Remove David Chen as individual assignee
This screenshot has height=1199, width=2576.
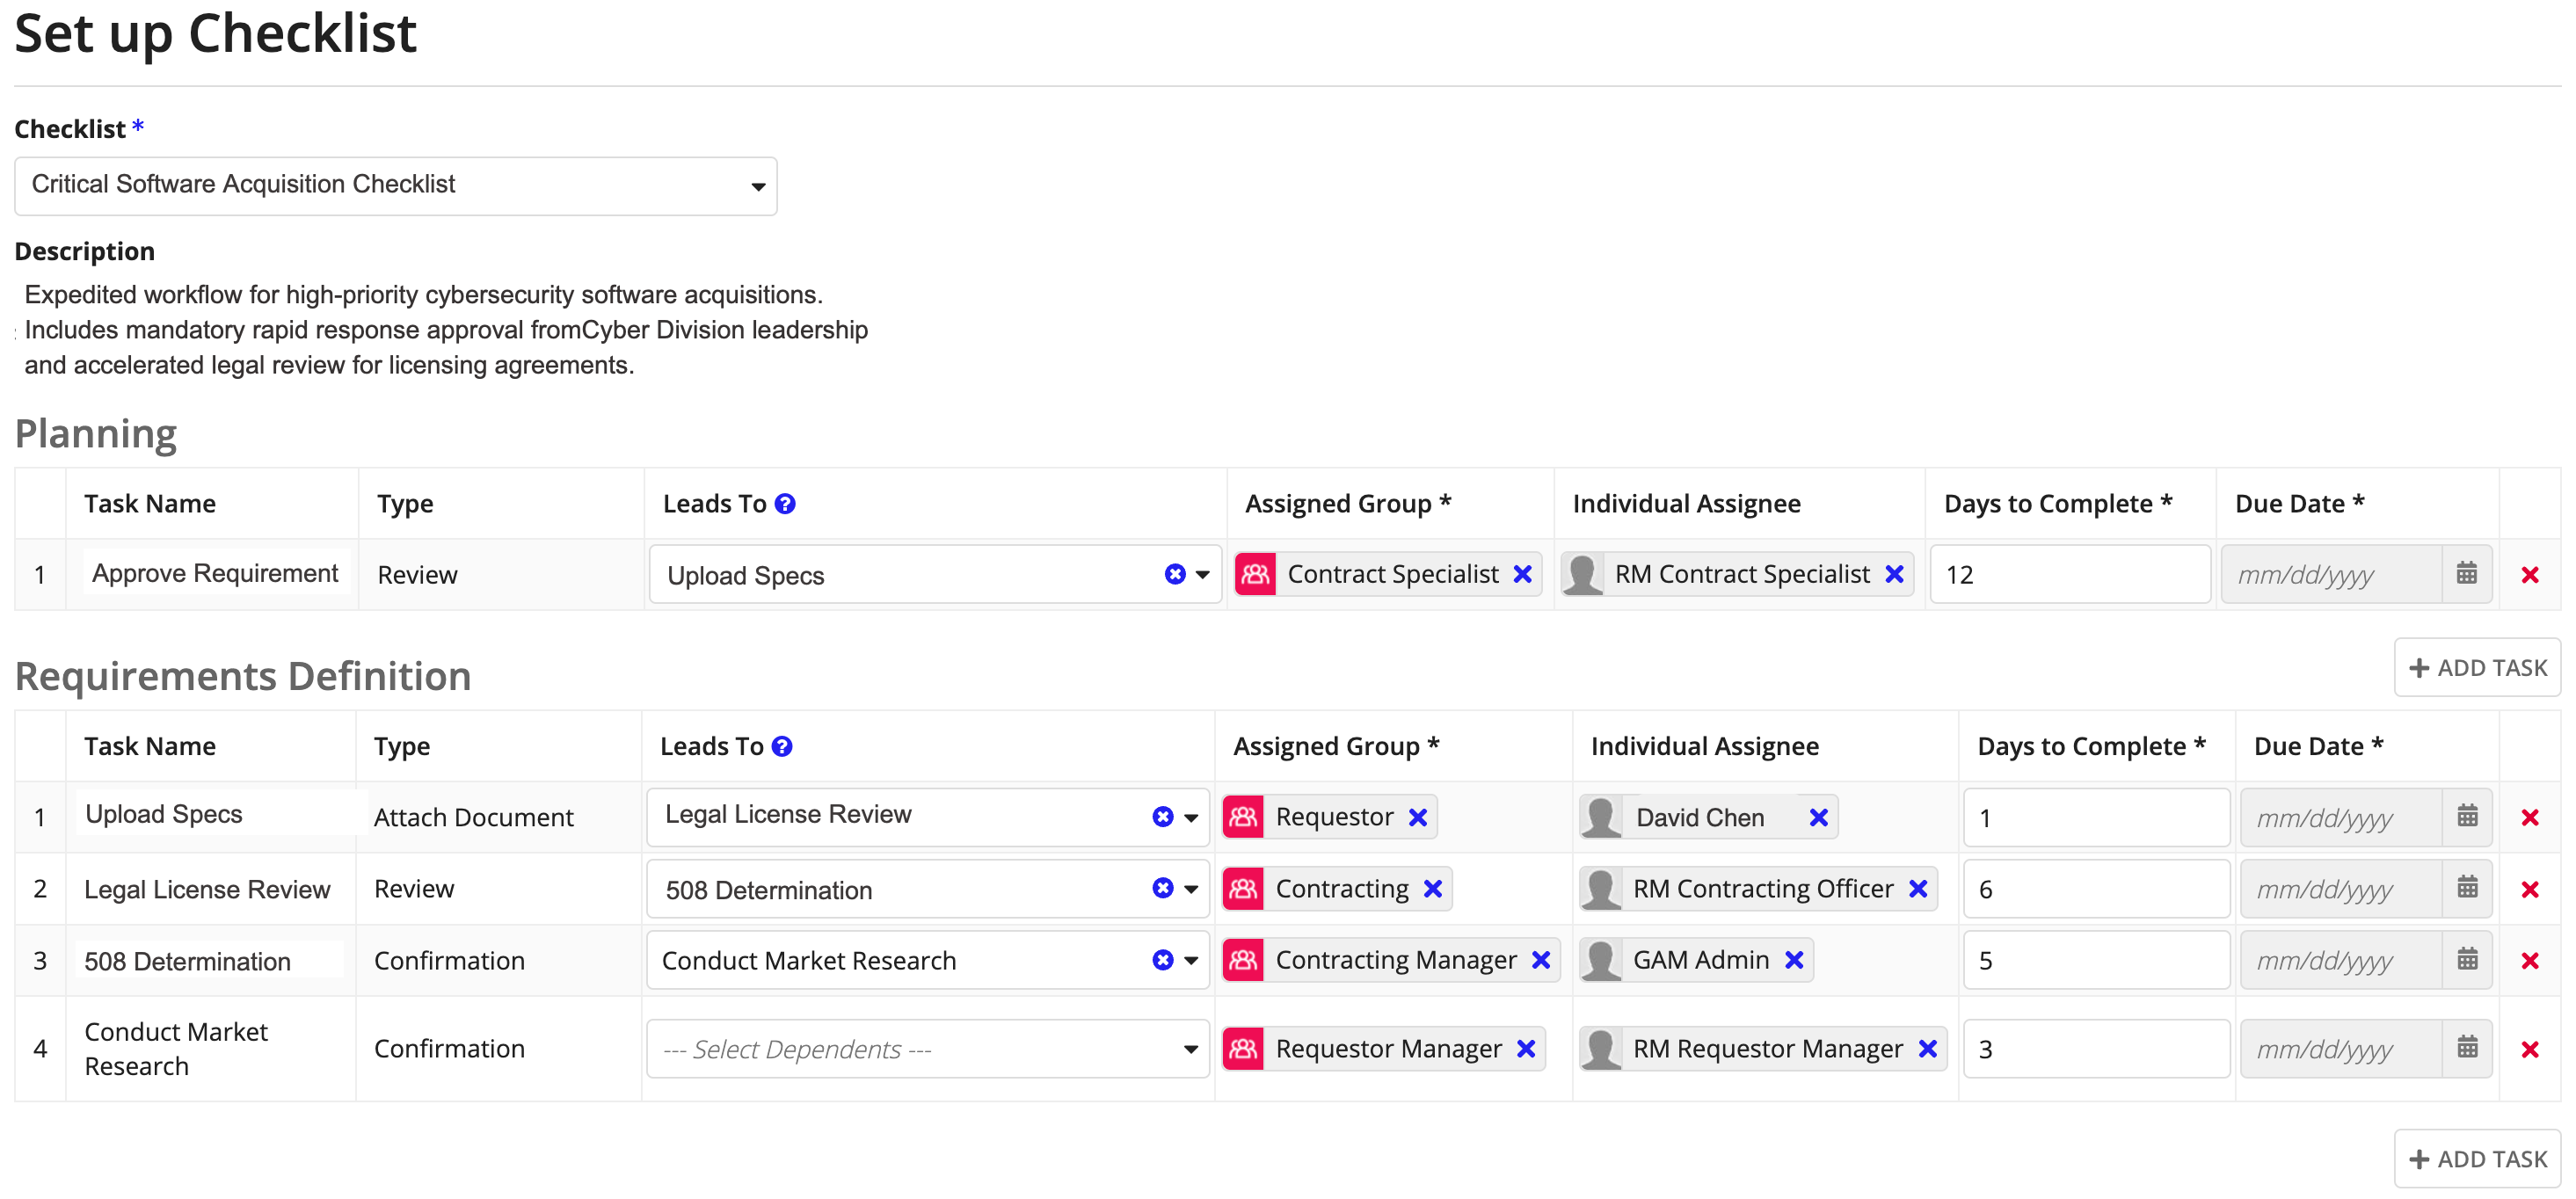[1818, 817]
